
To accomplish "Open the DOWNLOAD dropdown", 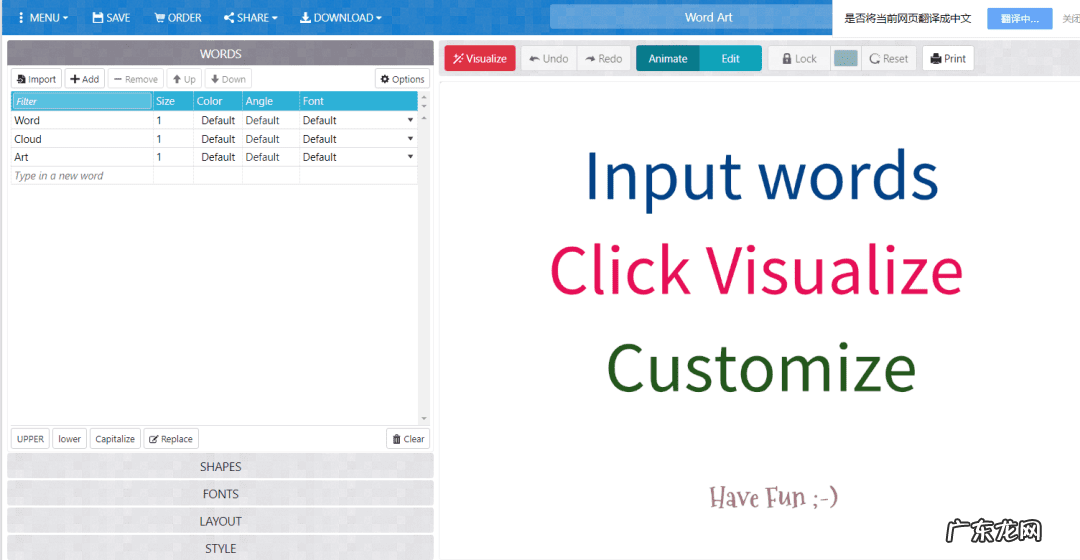I will (341, 18).
